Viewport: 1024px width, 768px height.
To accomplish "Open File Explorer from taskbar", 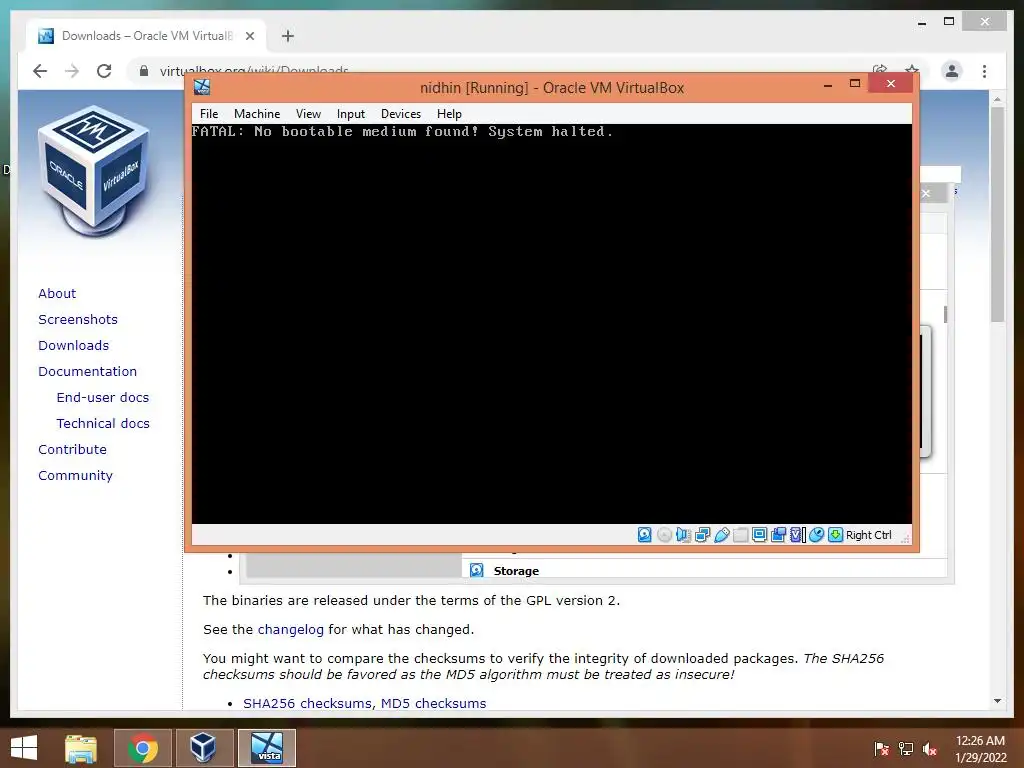I will [81, 748].
